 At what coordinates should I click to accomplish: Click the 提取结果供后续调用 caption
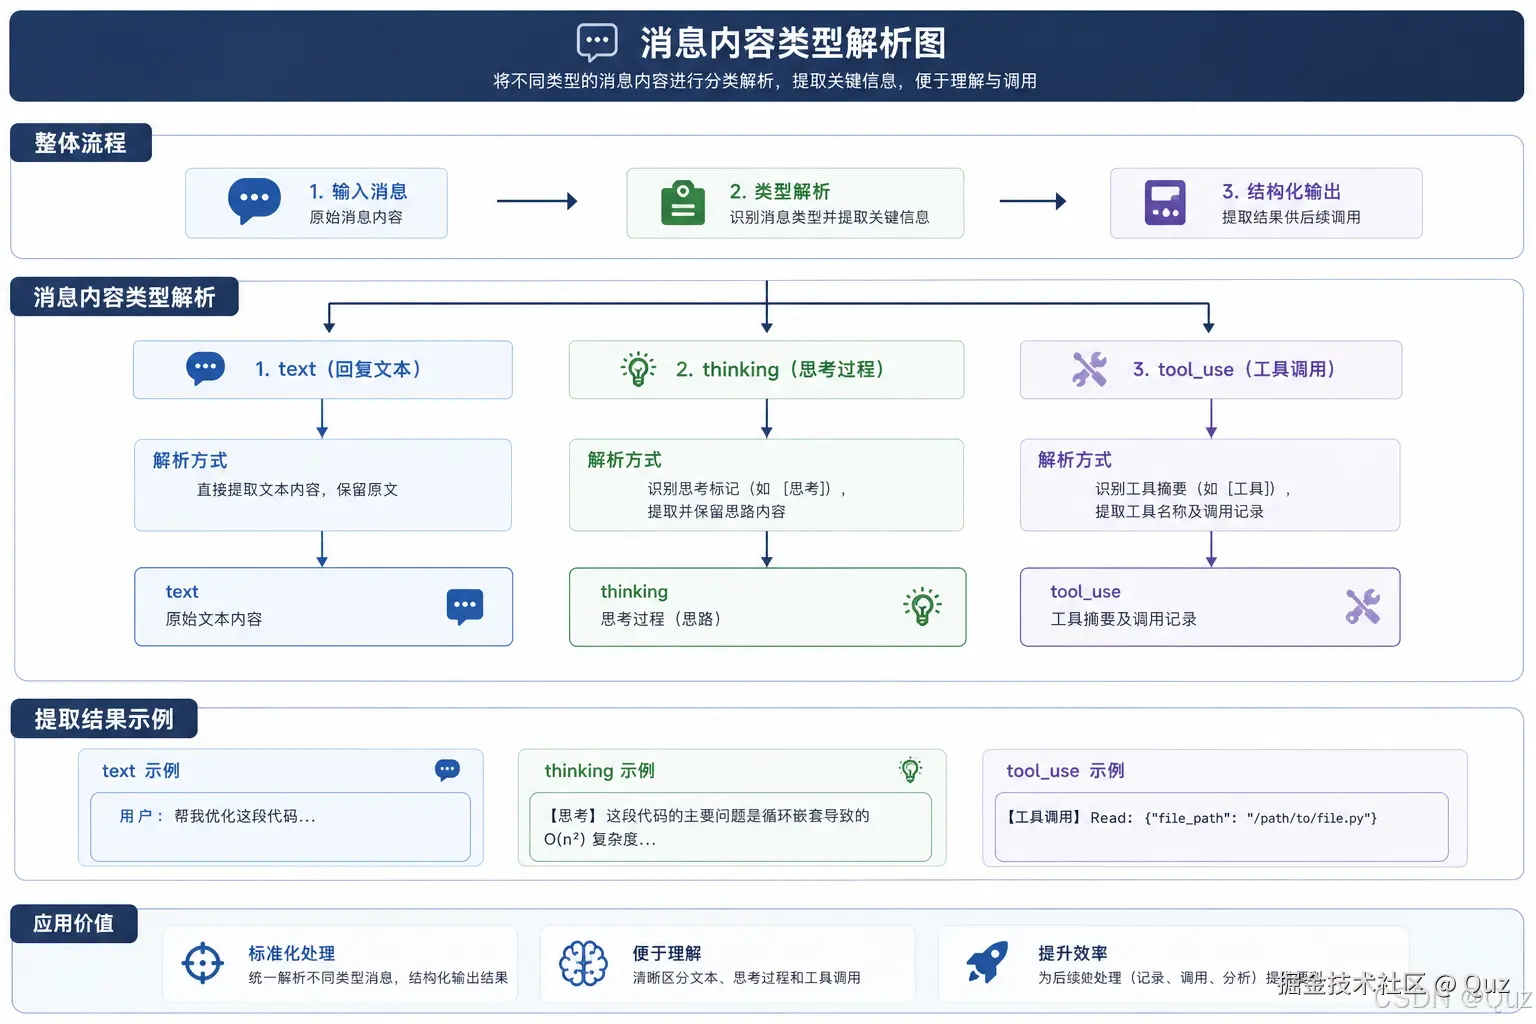(1290, 217)
